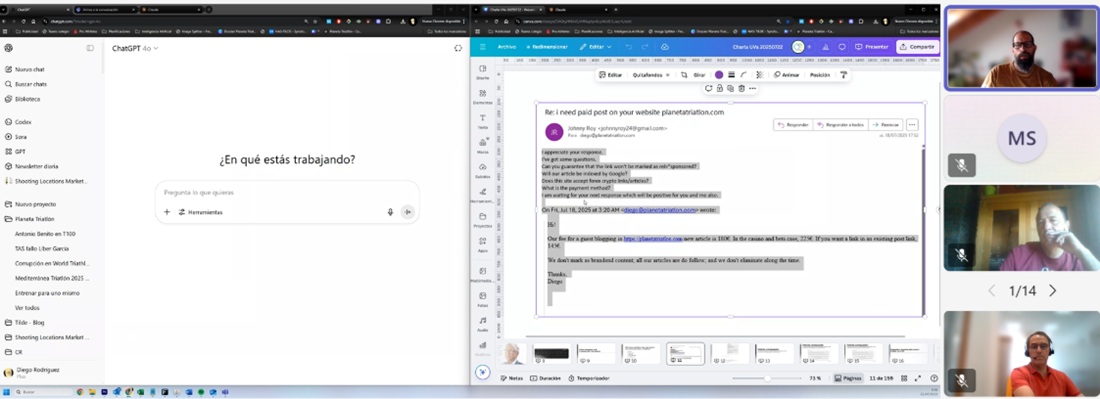Click copy style paint roller icon
This screenshot has height=399, width=1100.
point(843,75)
